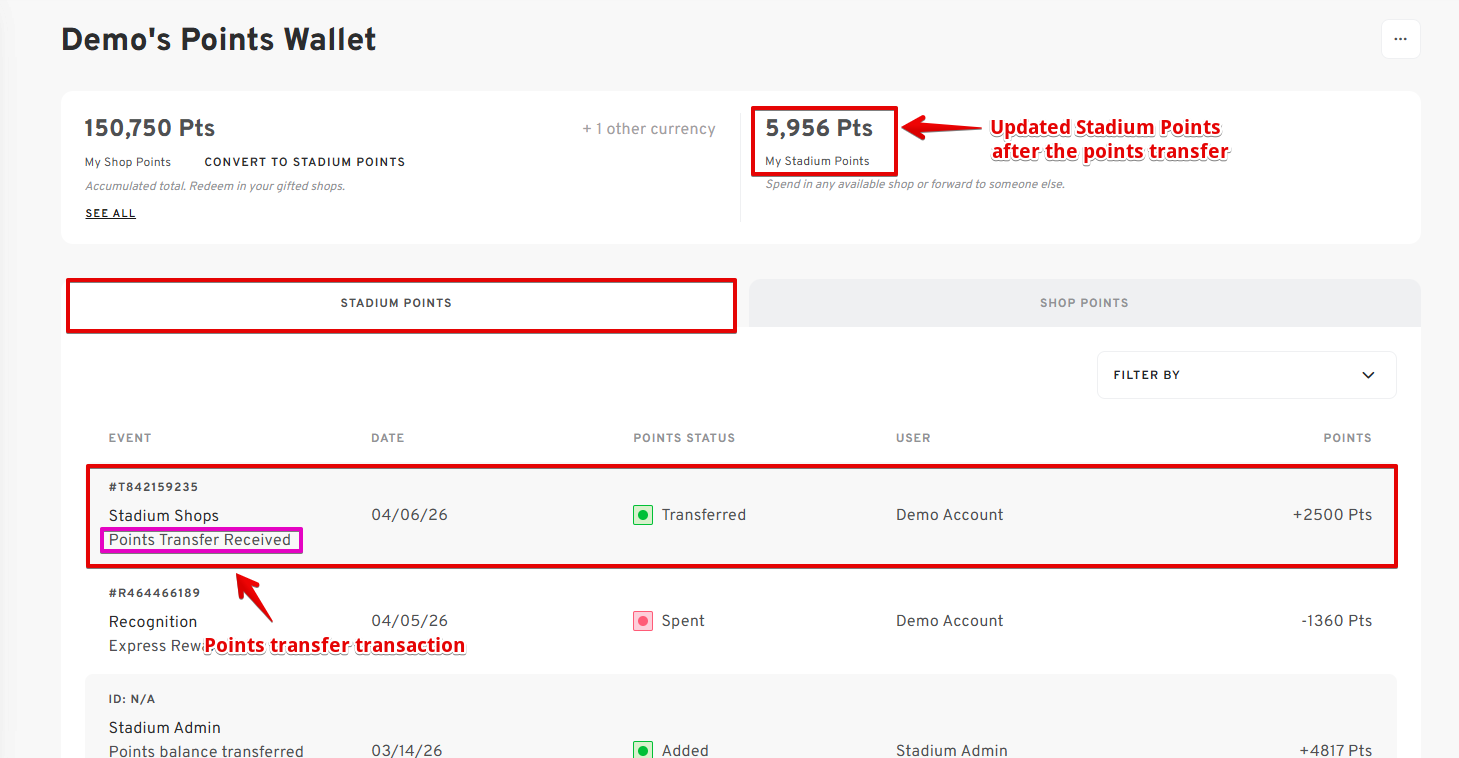Click the green Transferred status icon
1459x758 pixels.
(643, 515)
